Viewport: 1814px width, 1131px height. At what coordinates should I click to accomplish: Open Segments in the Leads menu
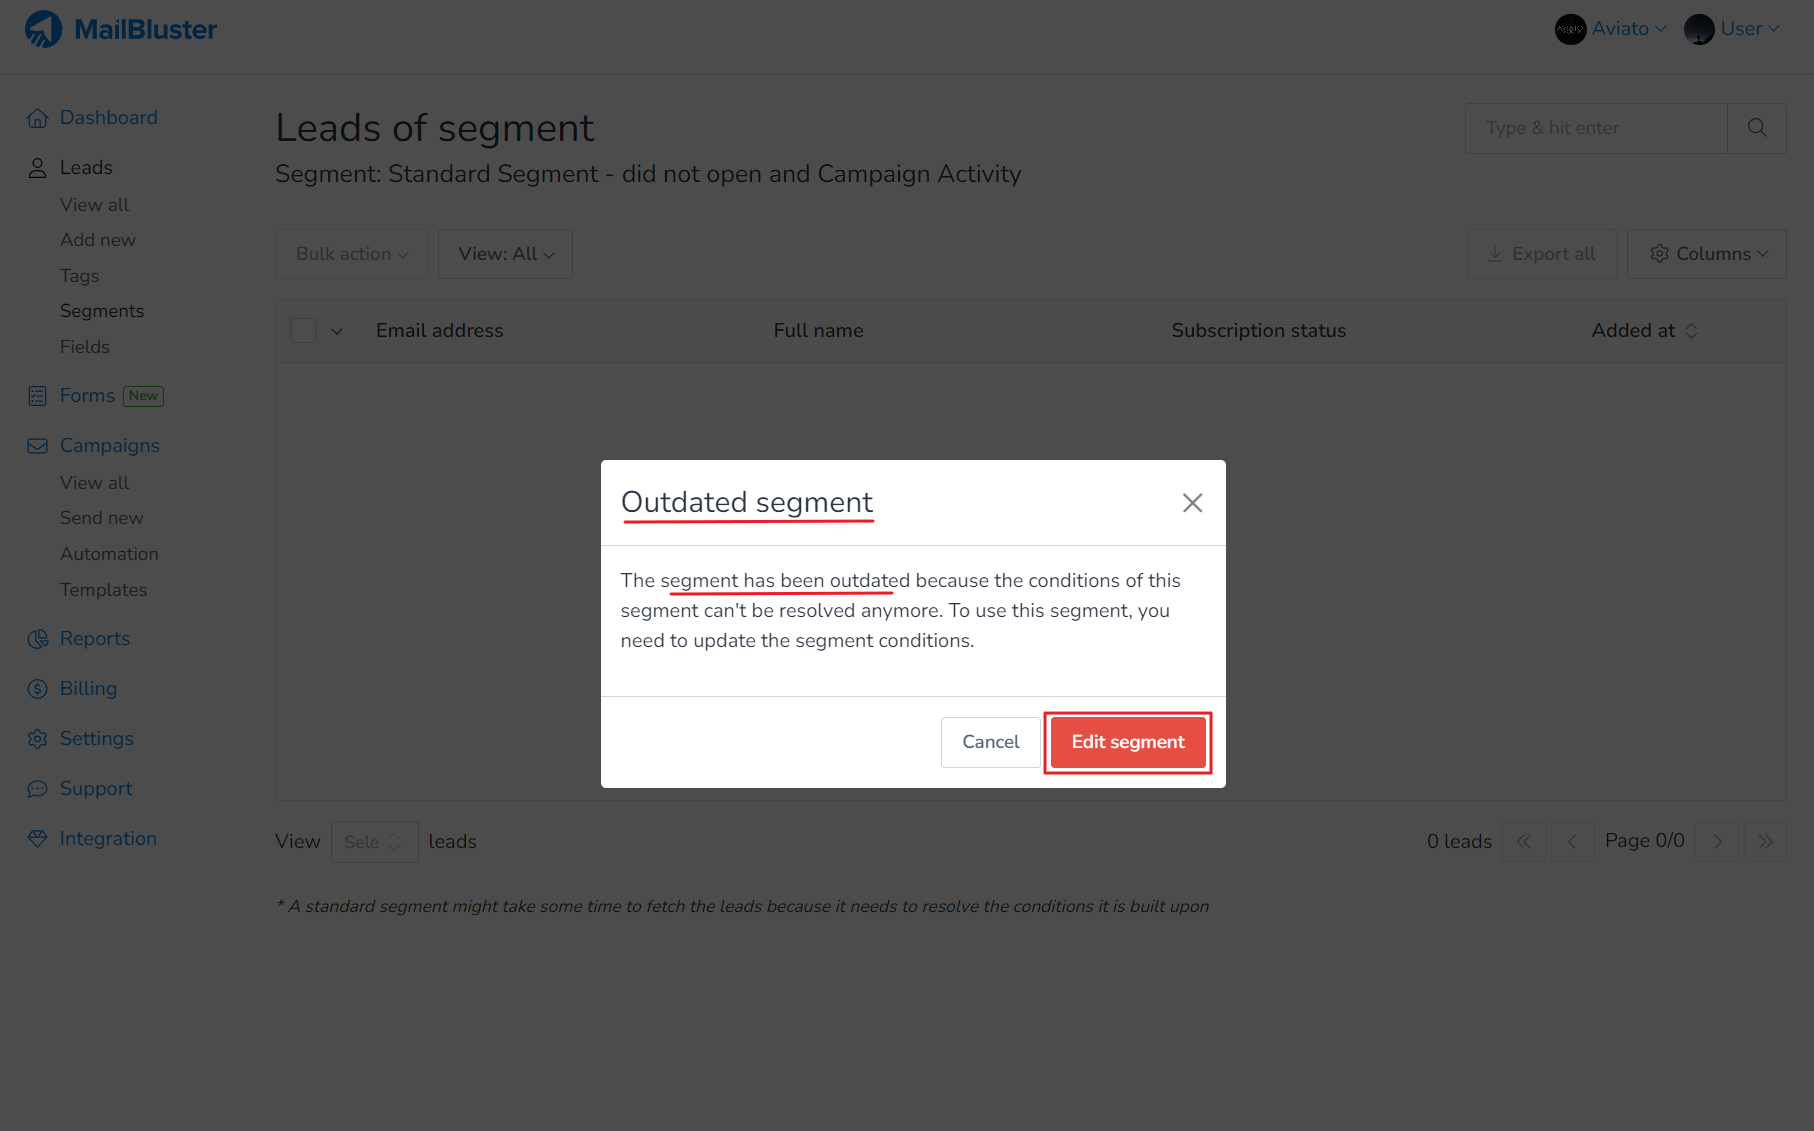coord(102,311)
